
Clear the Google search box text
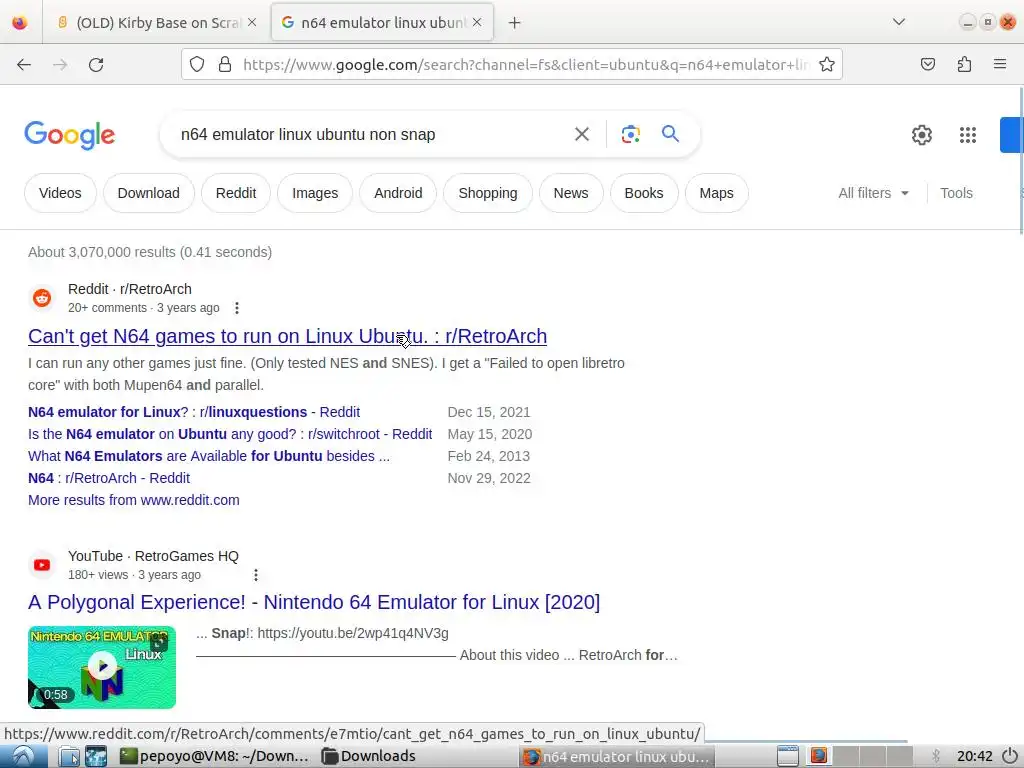[581, 134]
